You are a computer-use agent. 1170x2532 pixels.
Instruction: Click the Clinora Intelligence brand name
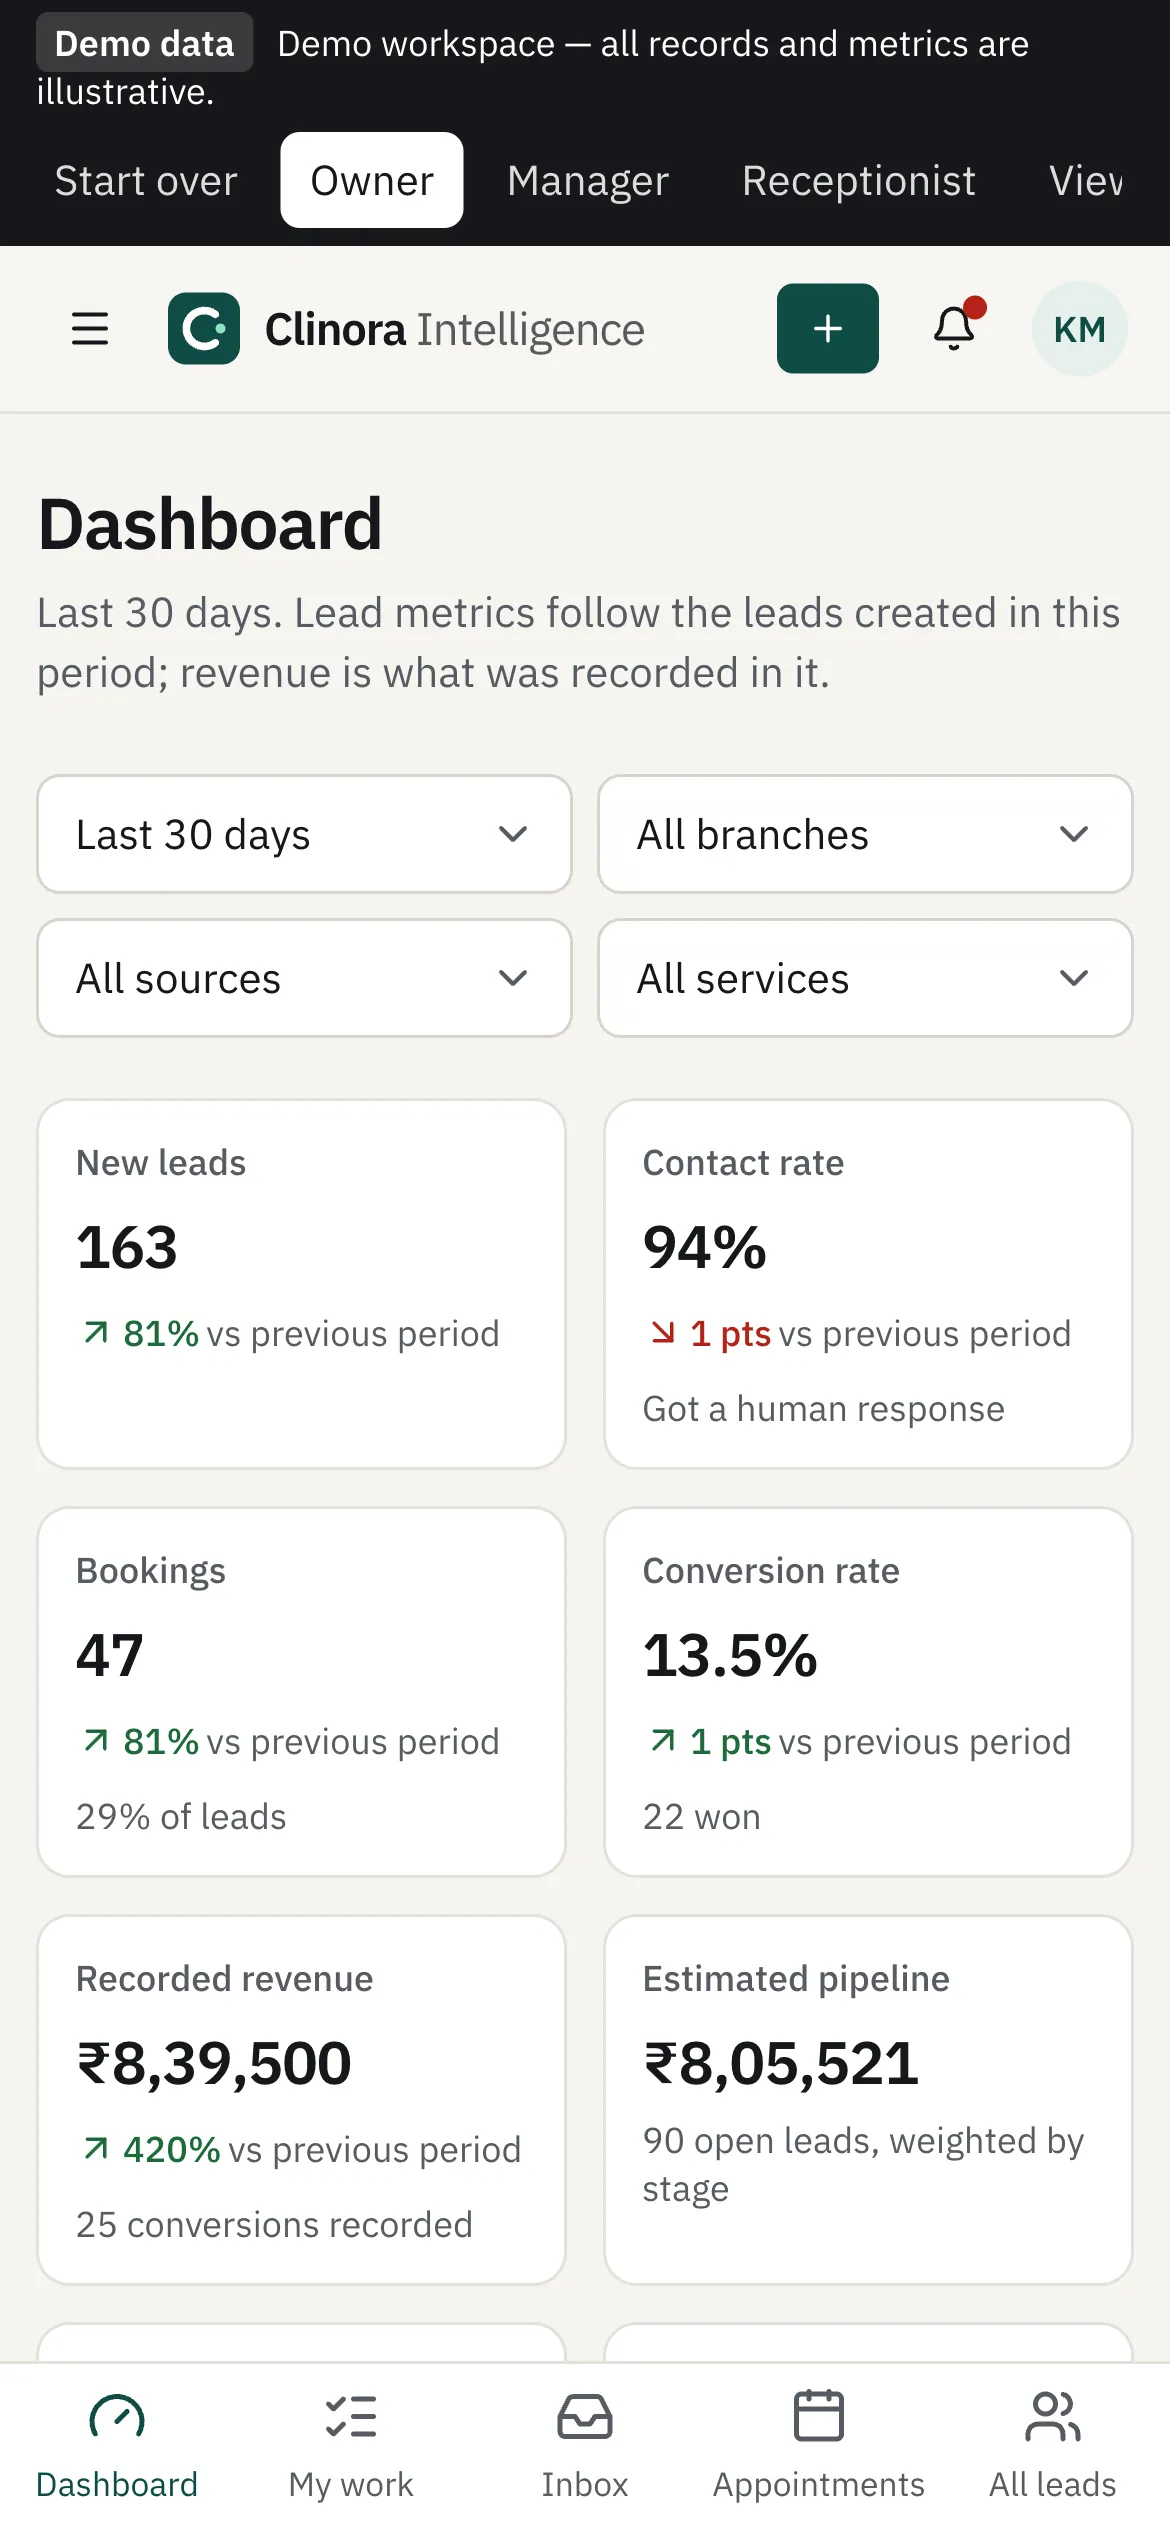455,329
